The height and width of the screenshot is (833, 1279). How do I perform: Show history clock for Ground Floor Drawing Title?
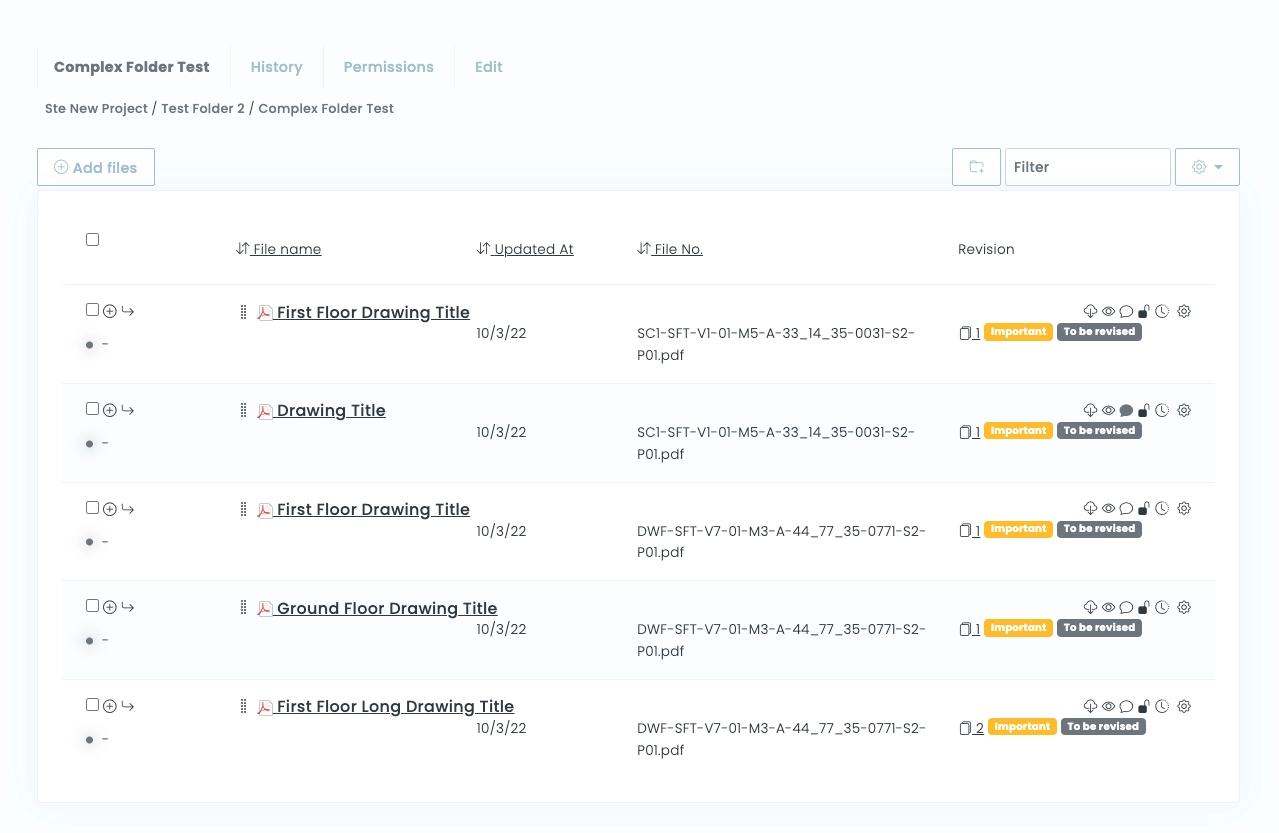click(1162, 608)
